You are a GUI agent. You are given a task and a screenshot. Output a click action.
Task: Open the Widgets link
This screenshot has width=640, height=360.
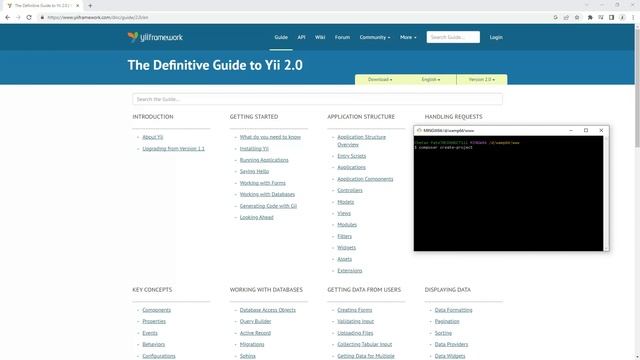[x=346, y=248]
